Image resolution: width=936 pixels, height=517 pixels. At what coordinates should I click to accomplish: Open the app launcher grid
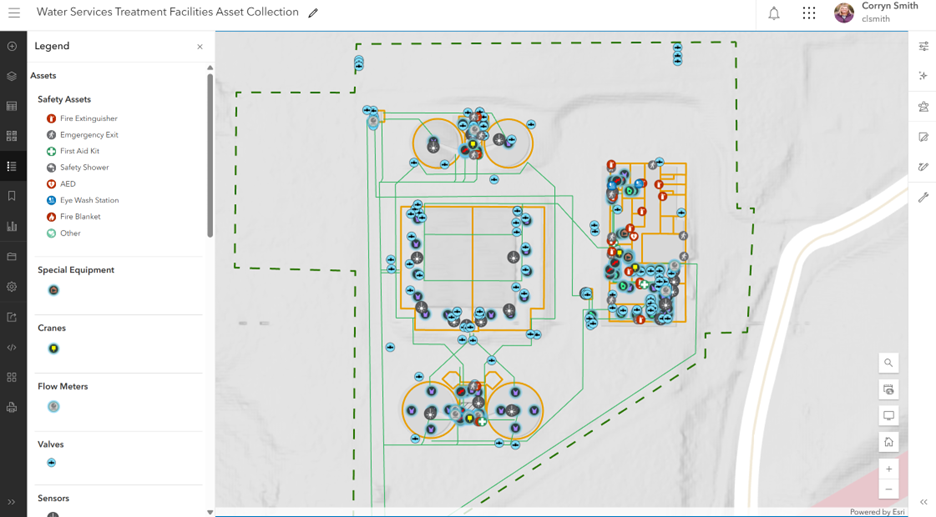[809, 13]
